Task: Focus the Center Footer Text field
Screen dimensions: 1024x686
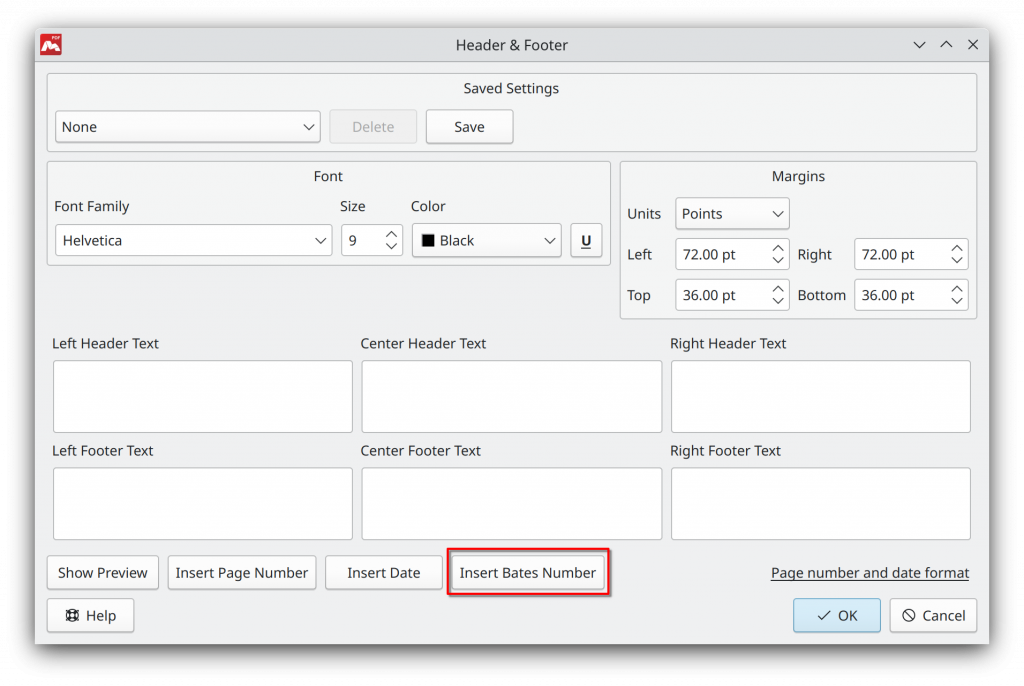Action: [x=511, y=504]
